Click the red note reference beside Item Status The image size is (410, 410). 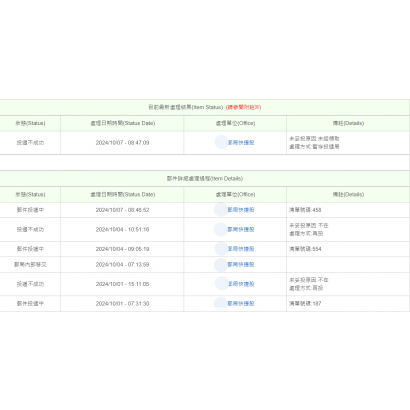coord(243,107)
